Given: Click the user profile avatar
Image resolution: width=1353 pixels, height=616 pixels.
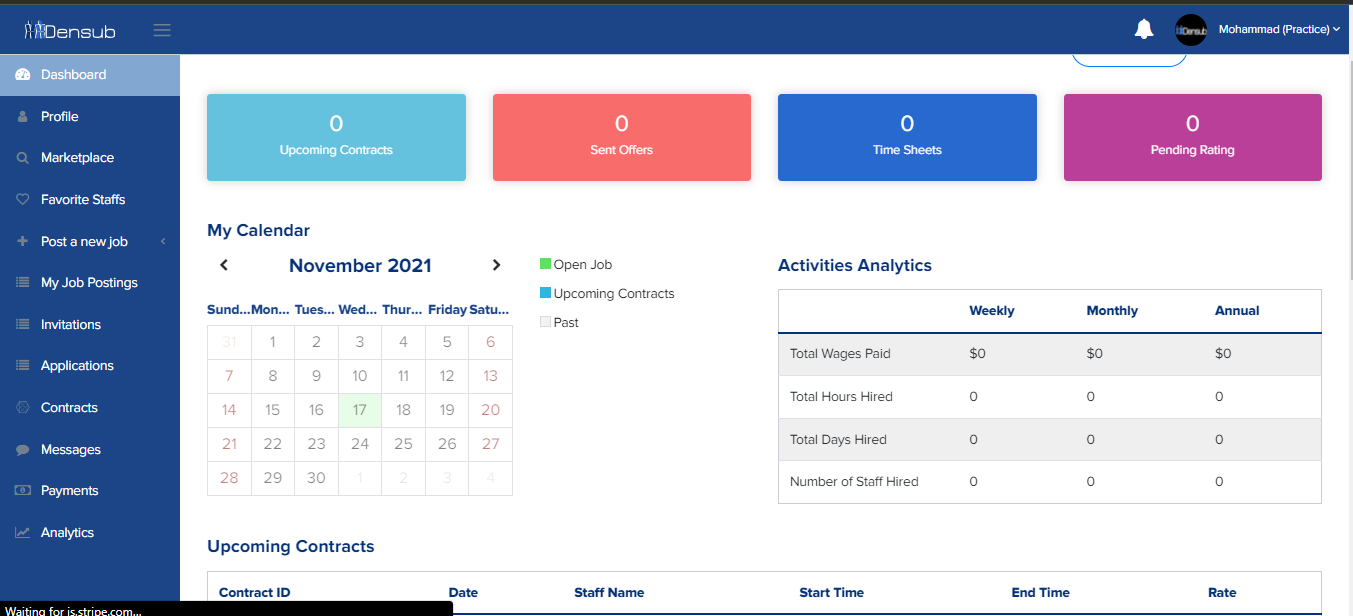Looking at the screenshot, I should 1191,30.
